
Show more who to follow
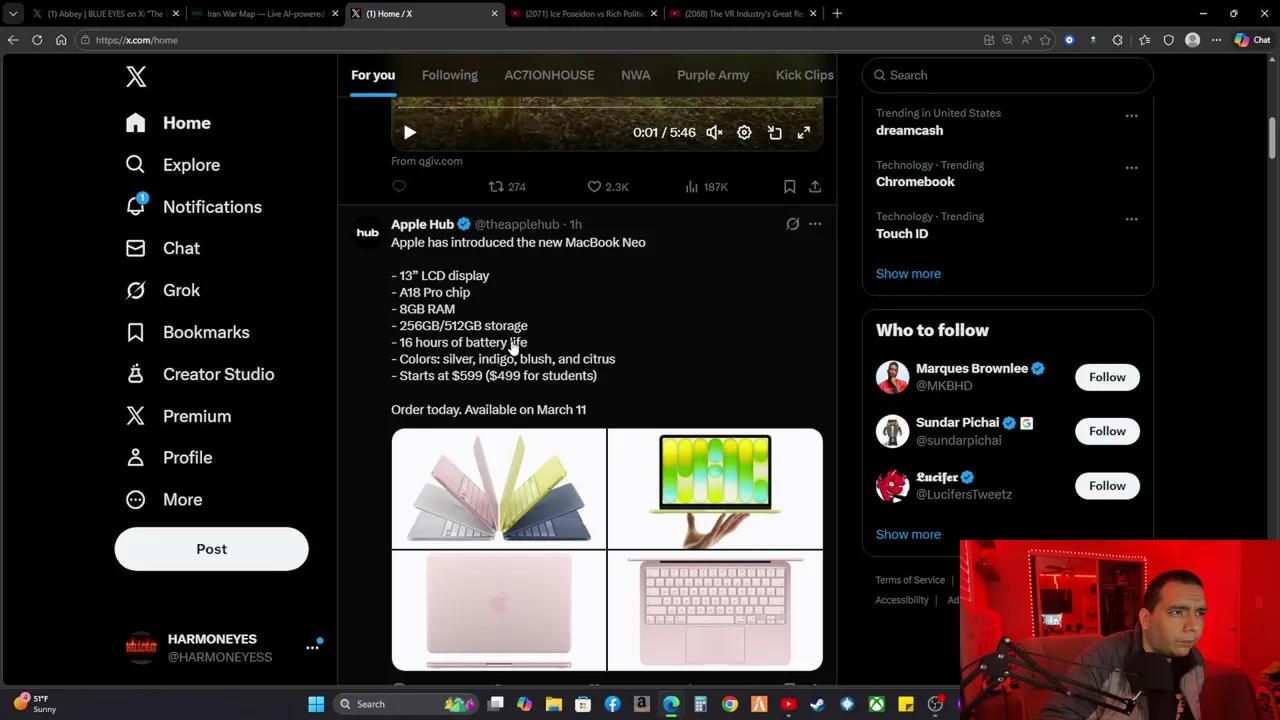(x=908, y=534)
